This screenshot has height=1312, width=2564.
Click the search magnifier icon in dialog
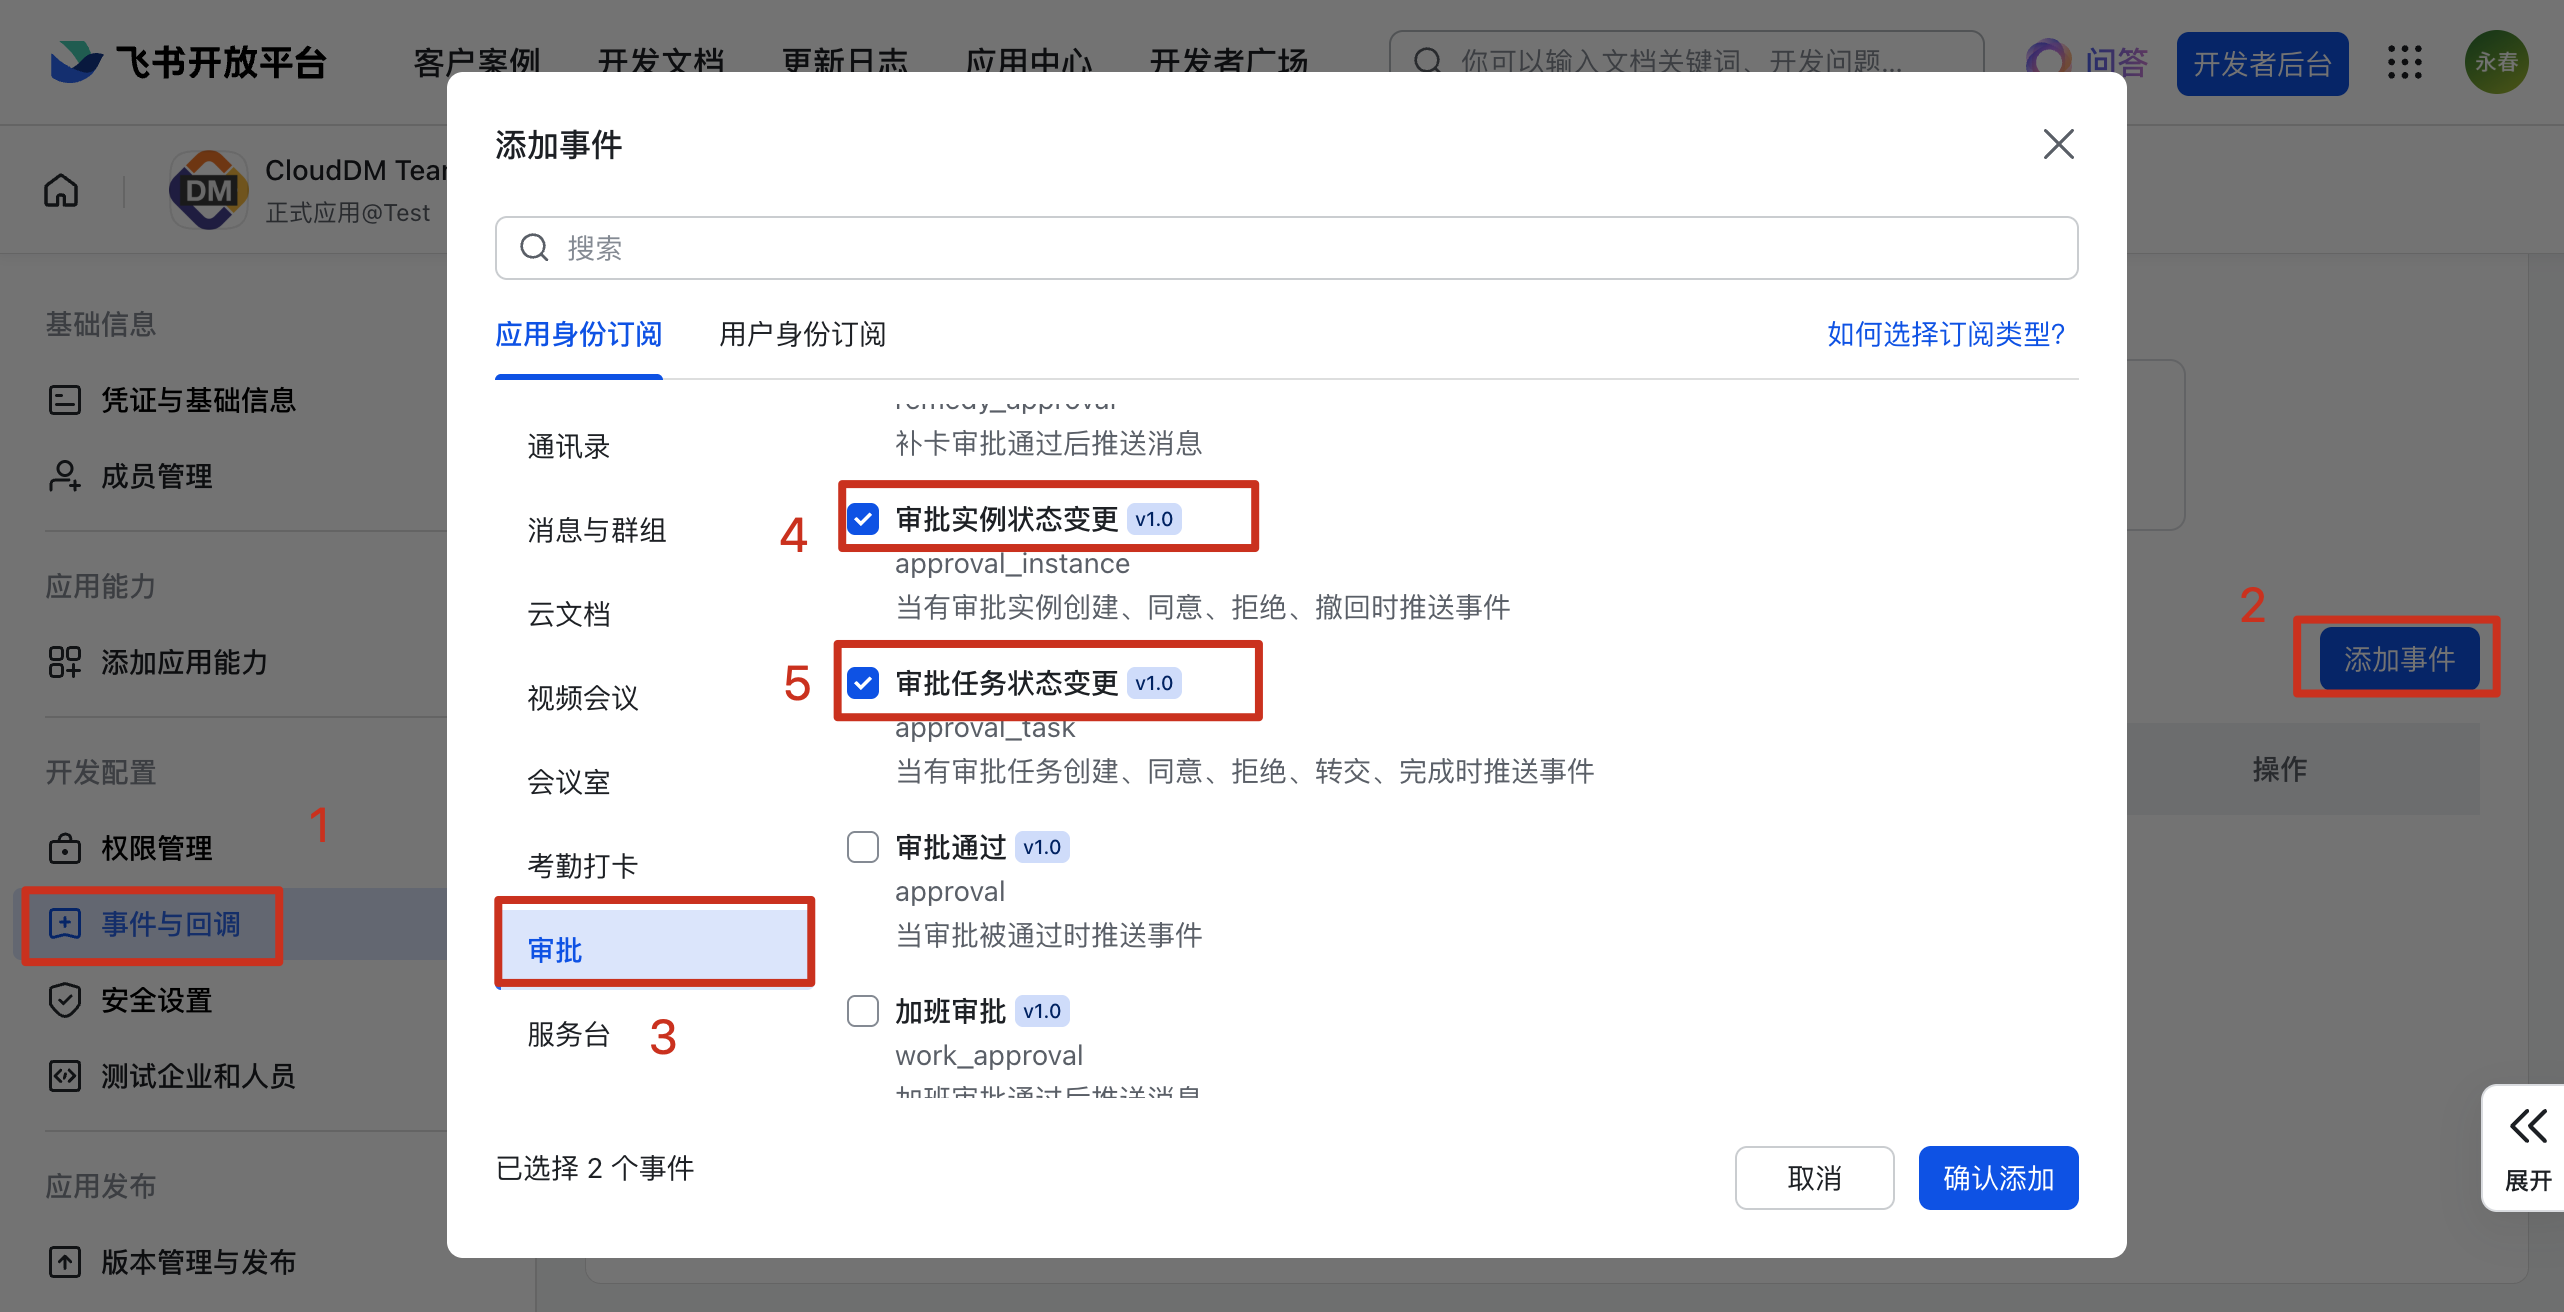tap(535, 248)
